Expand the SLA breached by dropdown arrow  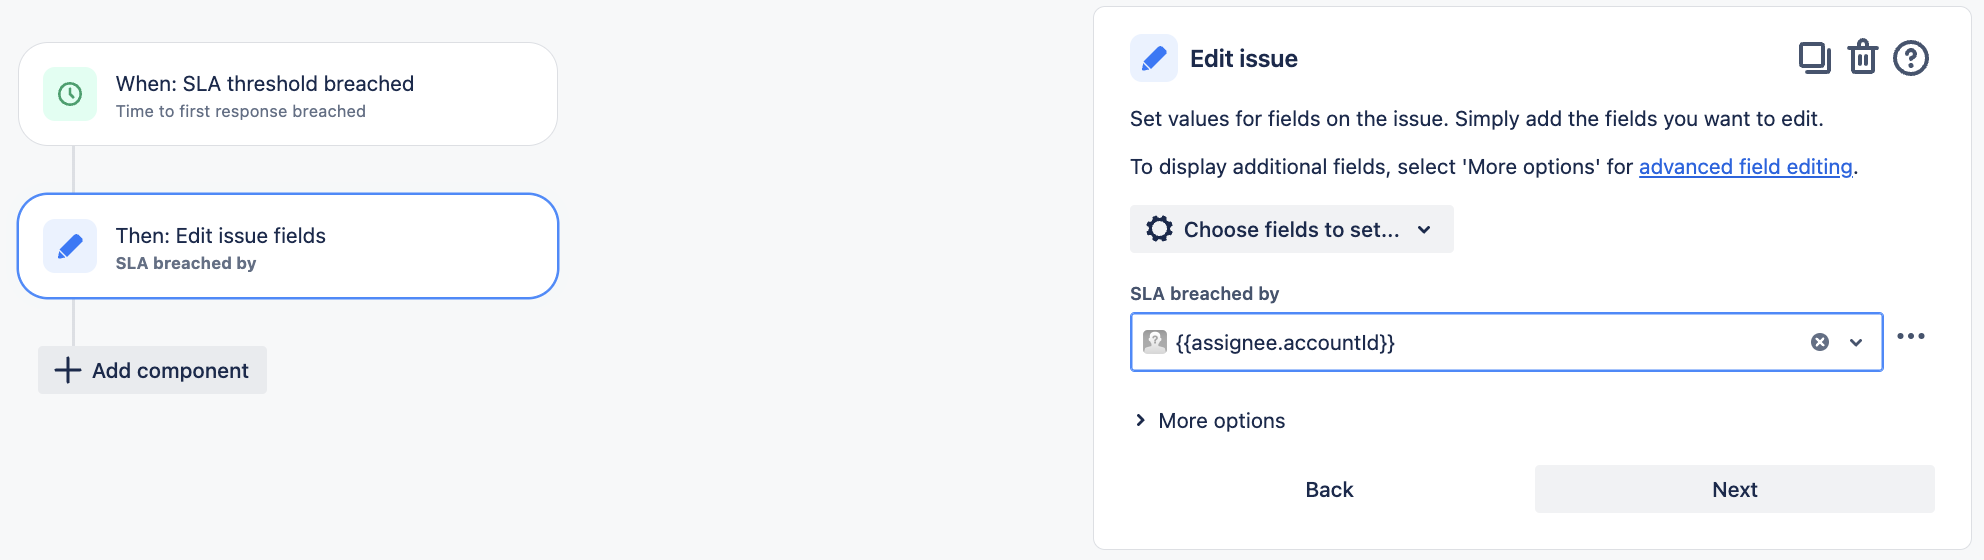pyautogui.click(x=1856, y=342)
